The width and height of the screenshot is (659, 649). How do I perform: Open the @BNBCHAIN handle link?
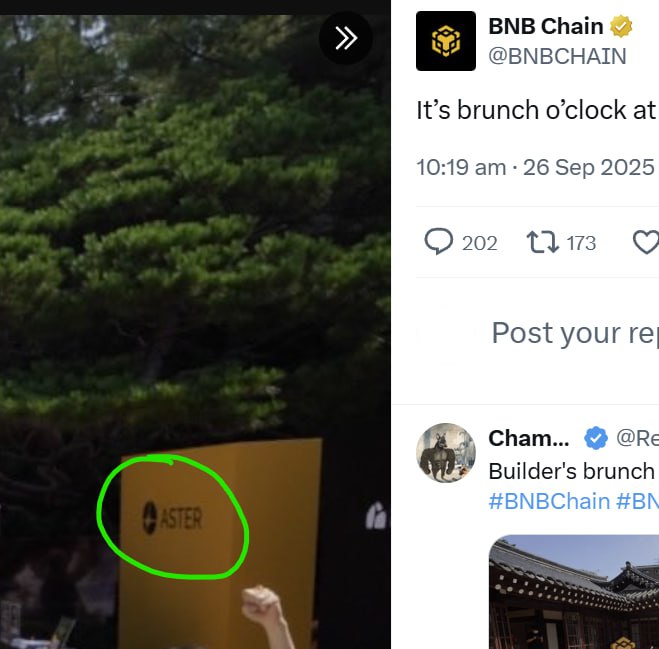[557, 56]
